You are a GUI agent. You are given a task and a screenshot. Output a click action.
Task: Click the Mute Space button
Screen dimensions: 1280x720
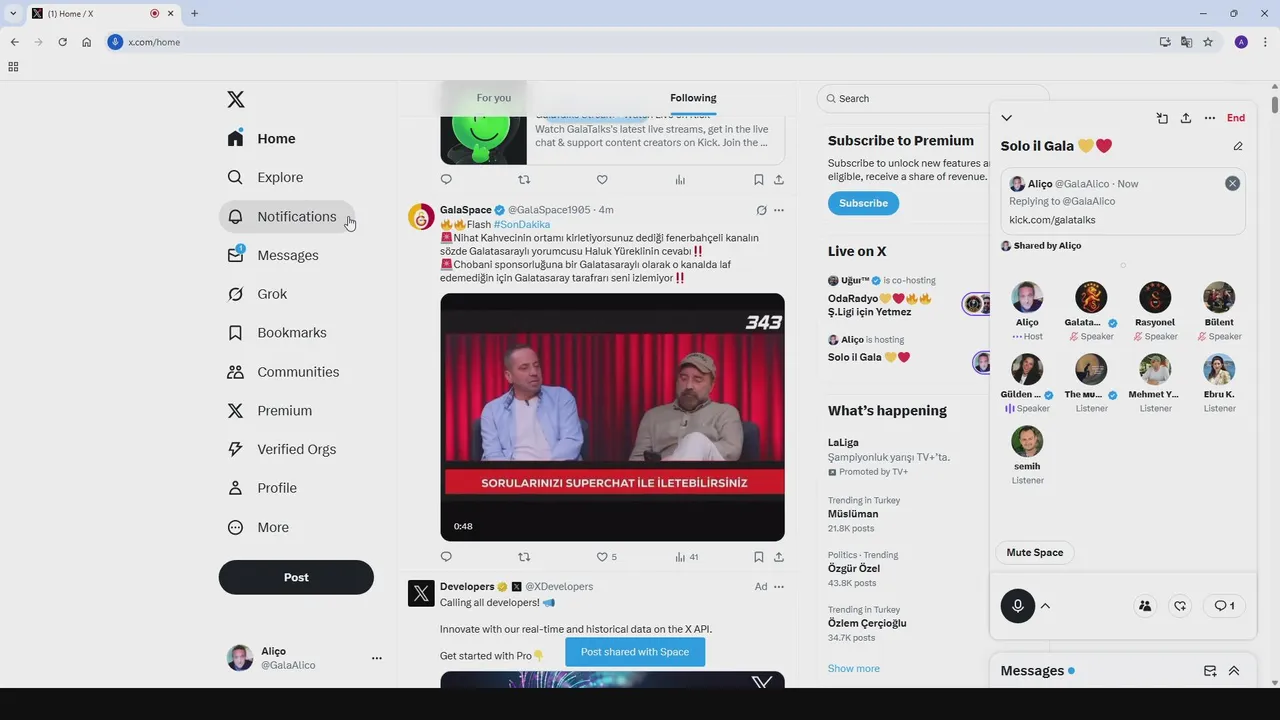[x=1034, y=553]
